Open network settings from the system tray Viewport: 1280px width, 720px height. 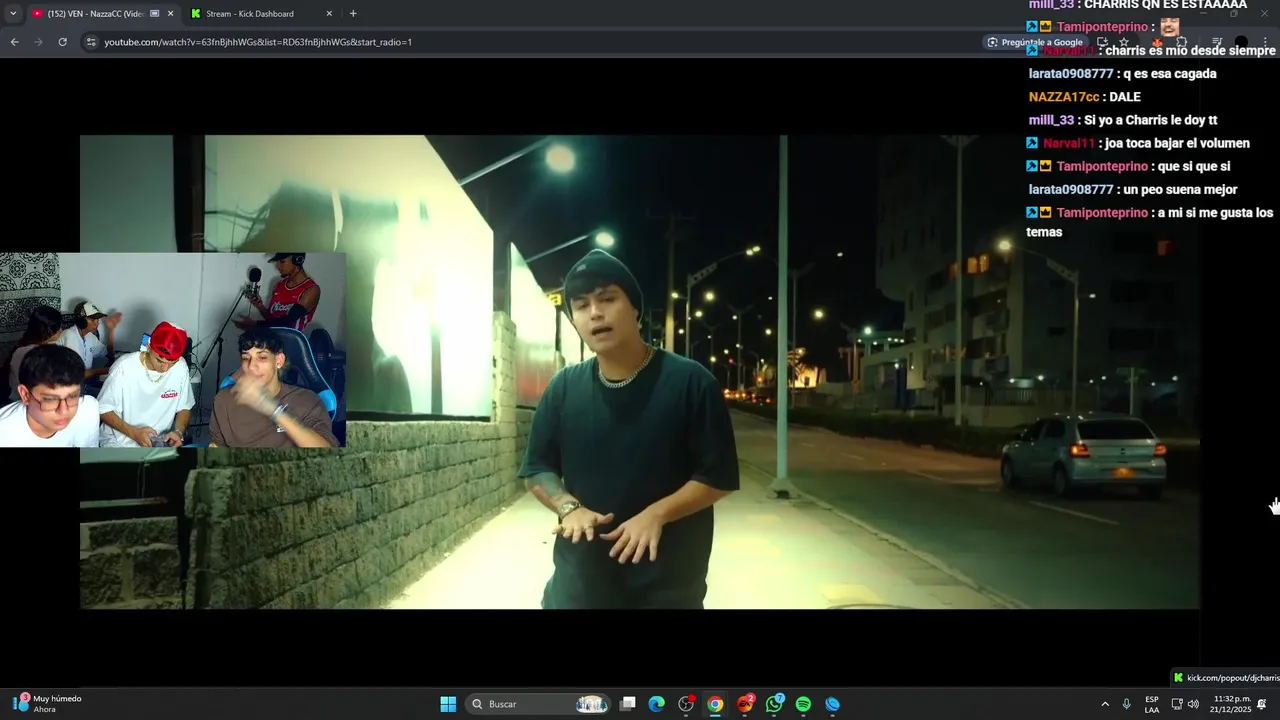point(1177,704)
